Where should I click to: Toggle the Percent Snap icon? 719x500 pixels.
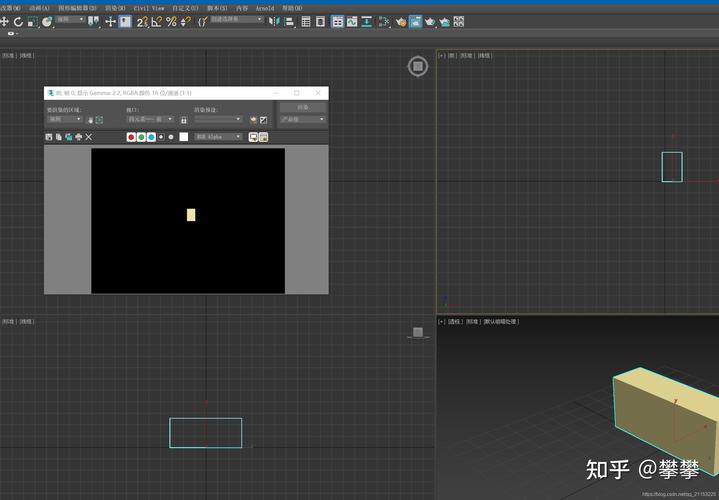[172, 21]
